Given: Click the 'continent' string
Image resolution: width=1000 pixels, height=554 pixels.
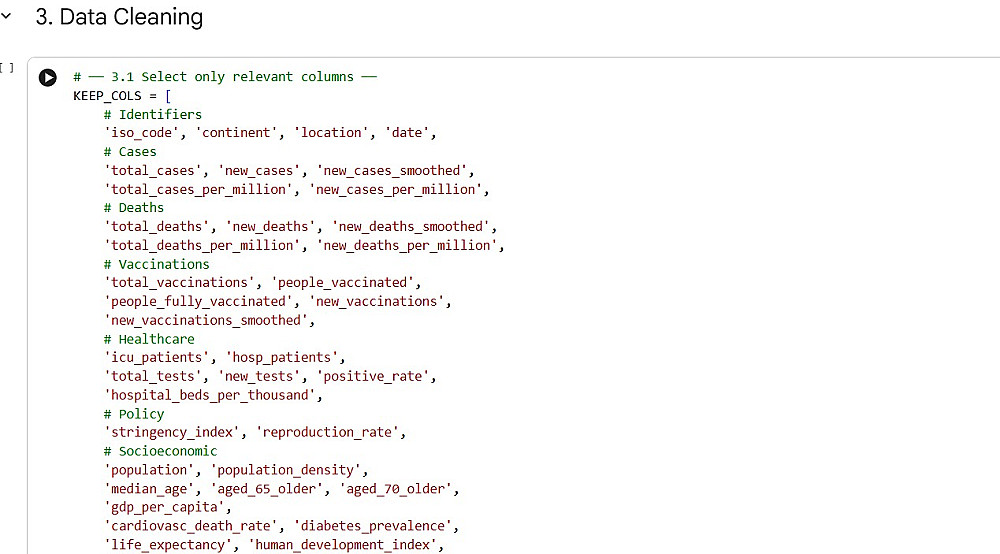Looking at the screenshot, I should point(240,133).
